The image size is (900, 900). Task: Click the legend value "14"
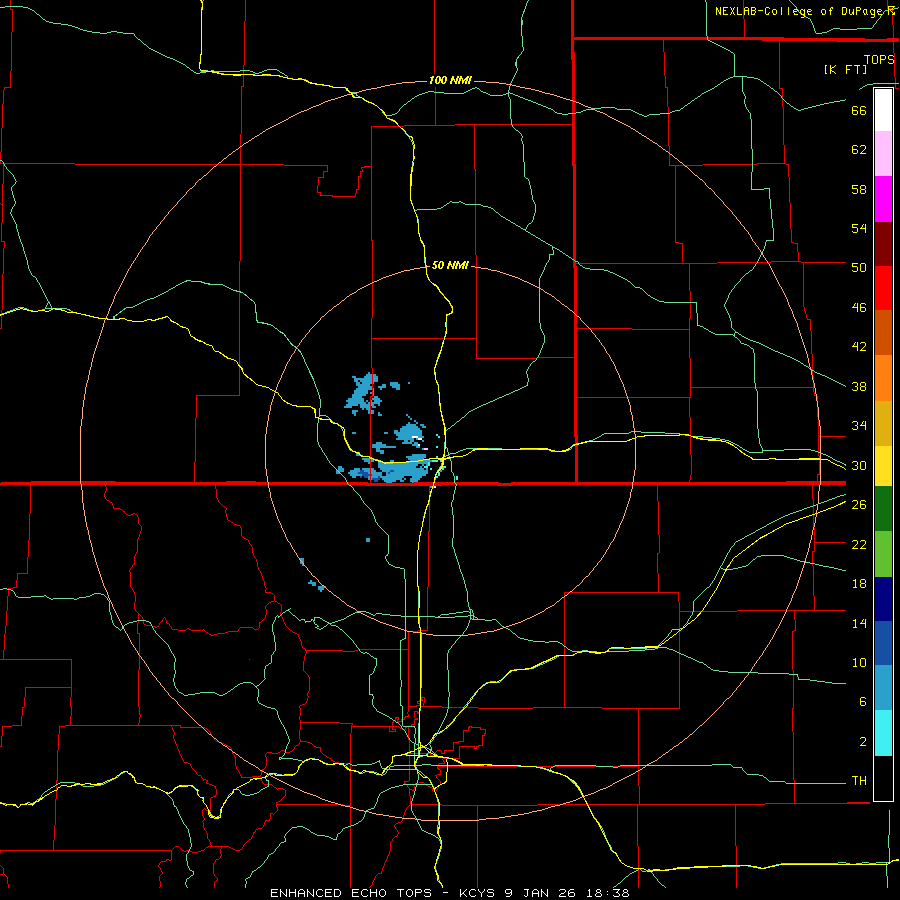859,623
